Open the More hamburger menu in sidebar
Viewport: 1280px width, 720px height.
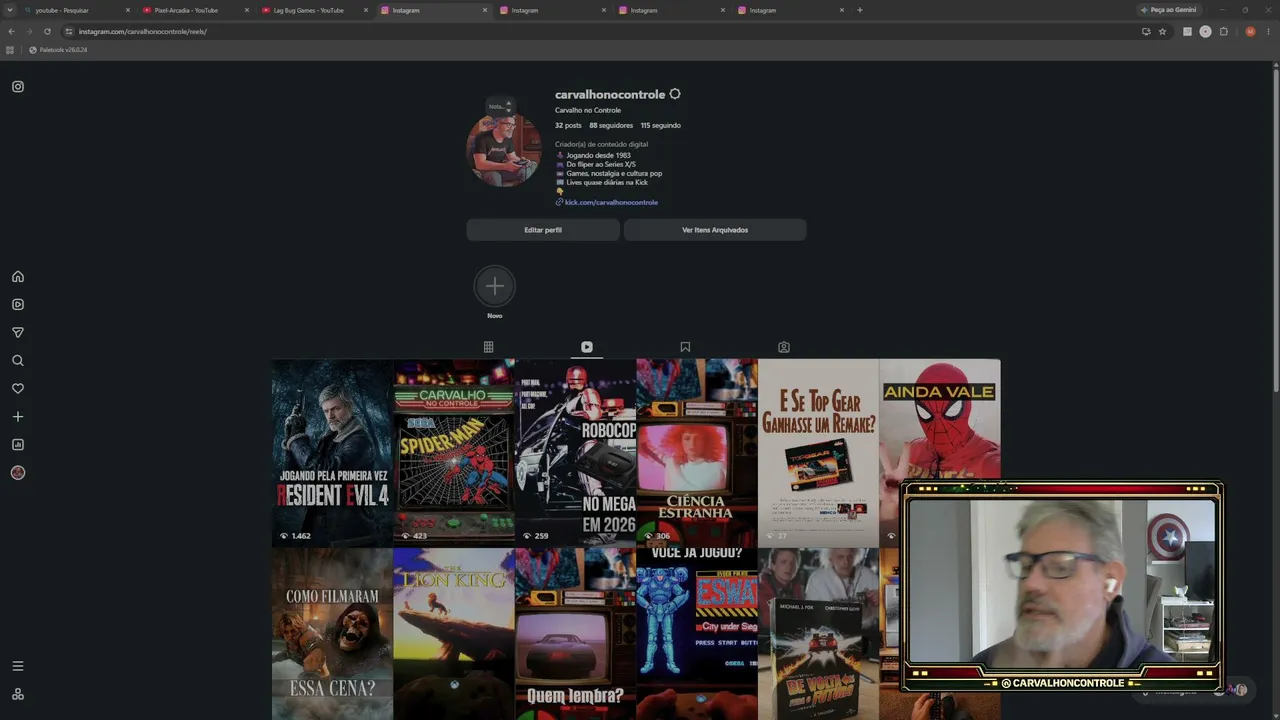click(18, 666)
